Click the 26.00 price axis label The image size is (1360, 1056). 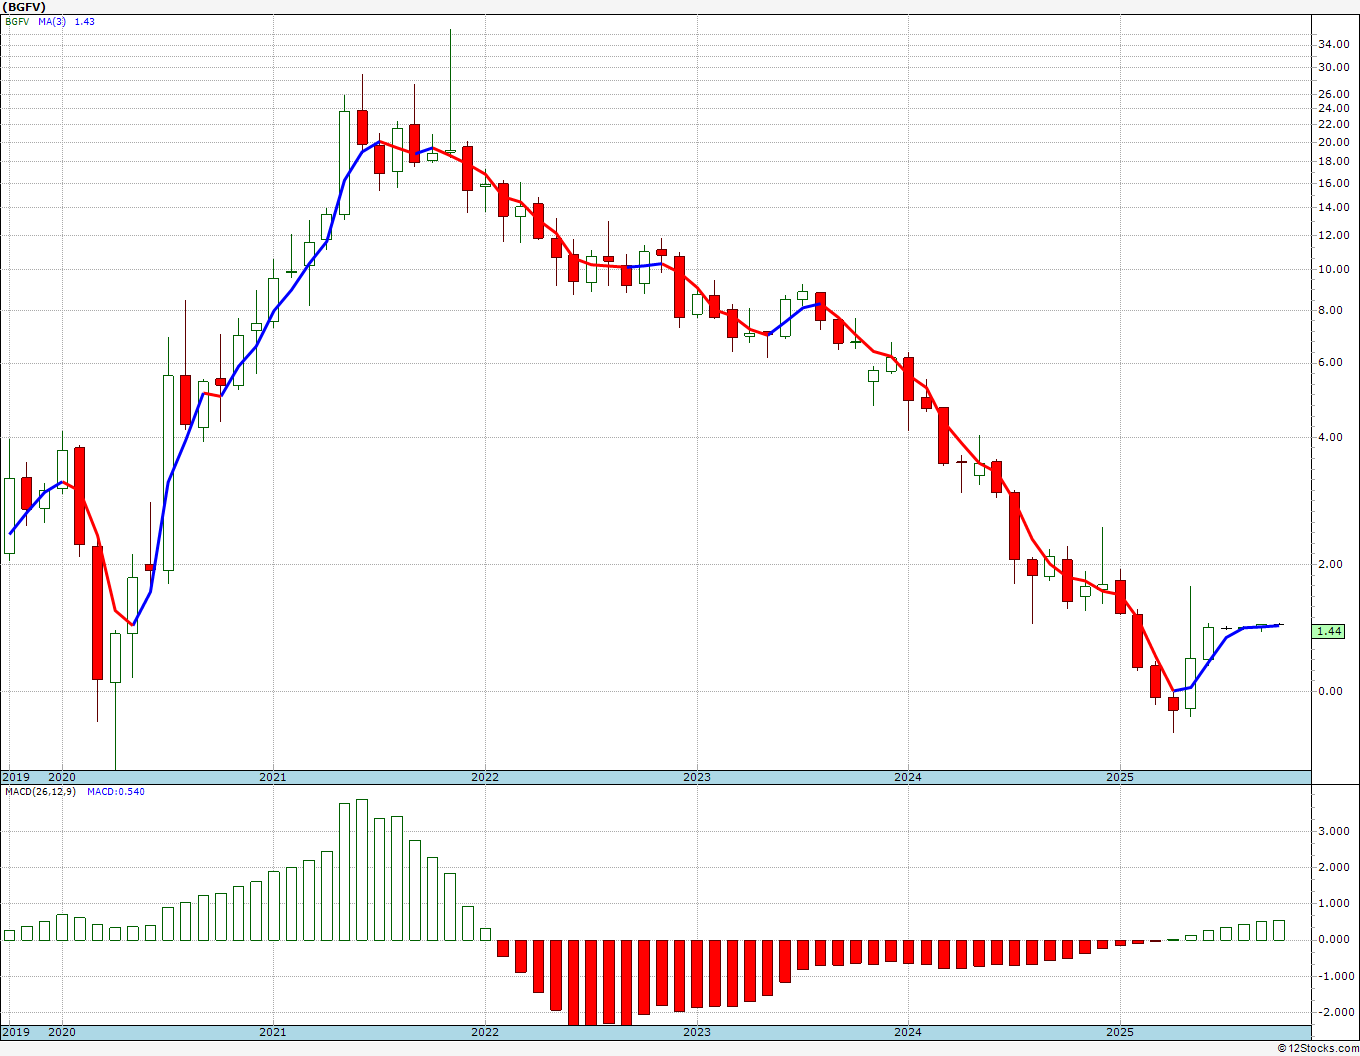tap(1332, 94)
